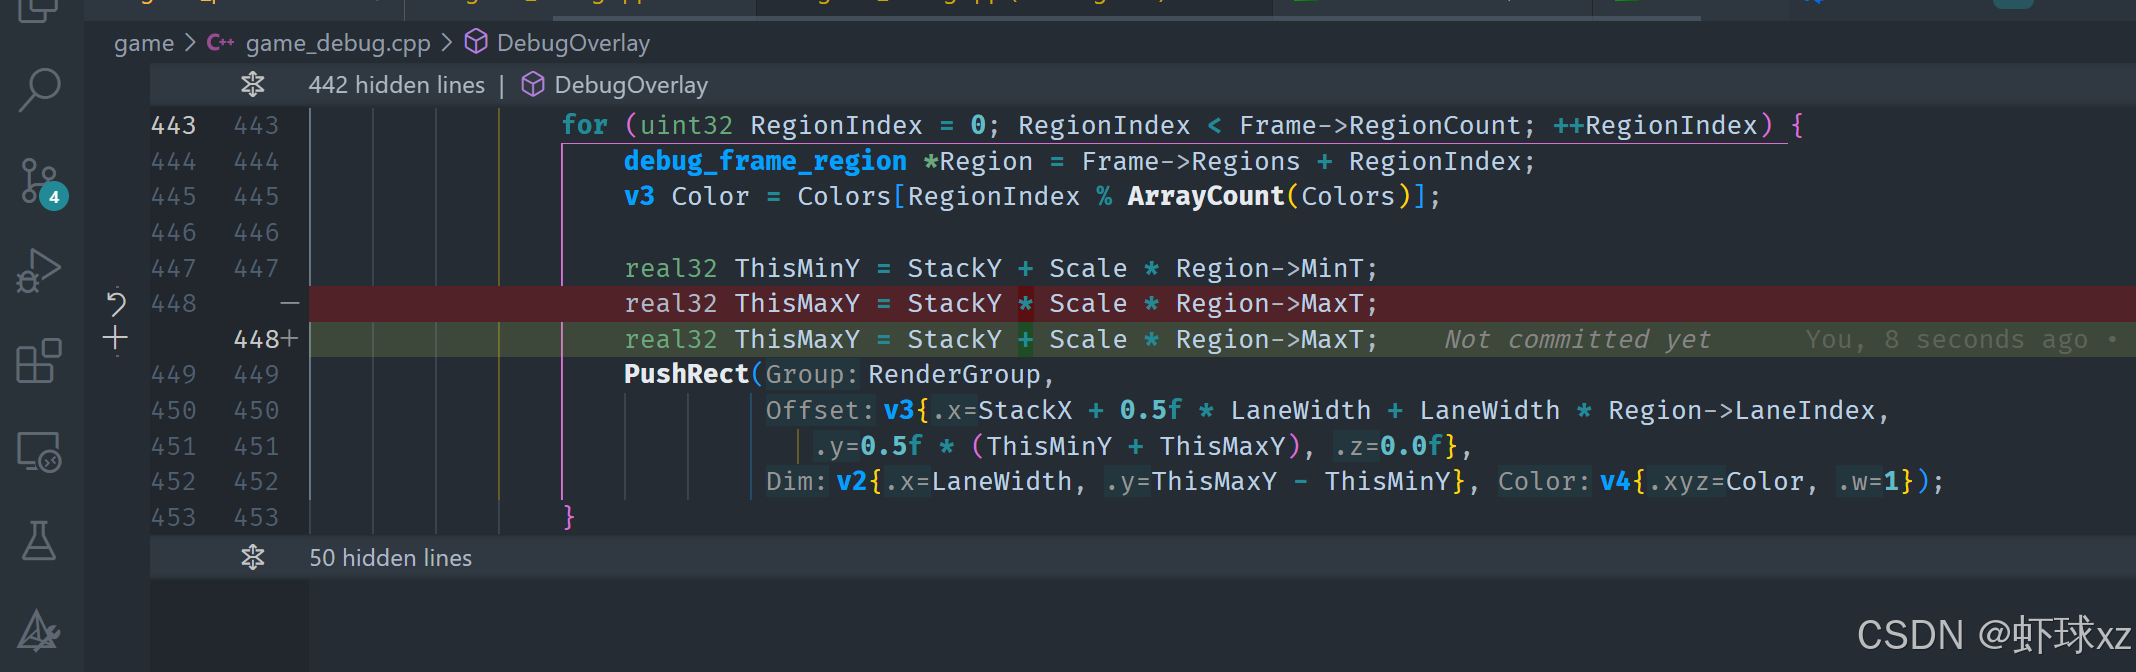2136x672 pixels.
Task: Click 'ThisMinY' declaration on line 447
Action: pos(797,268)
